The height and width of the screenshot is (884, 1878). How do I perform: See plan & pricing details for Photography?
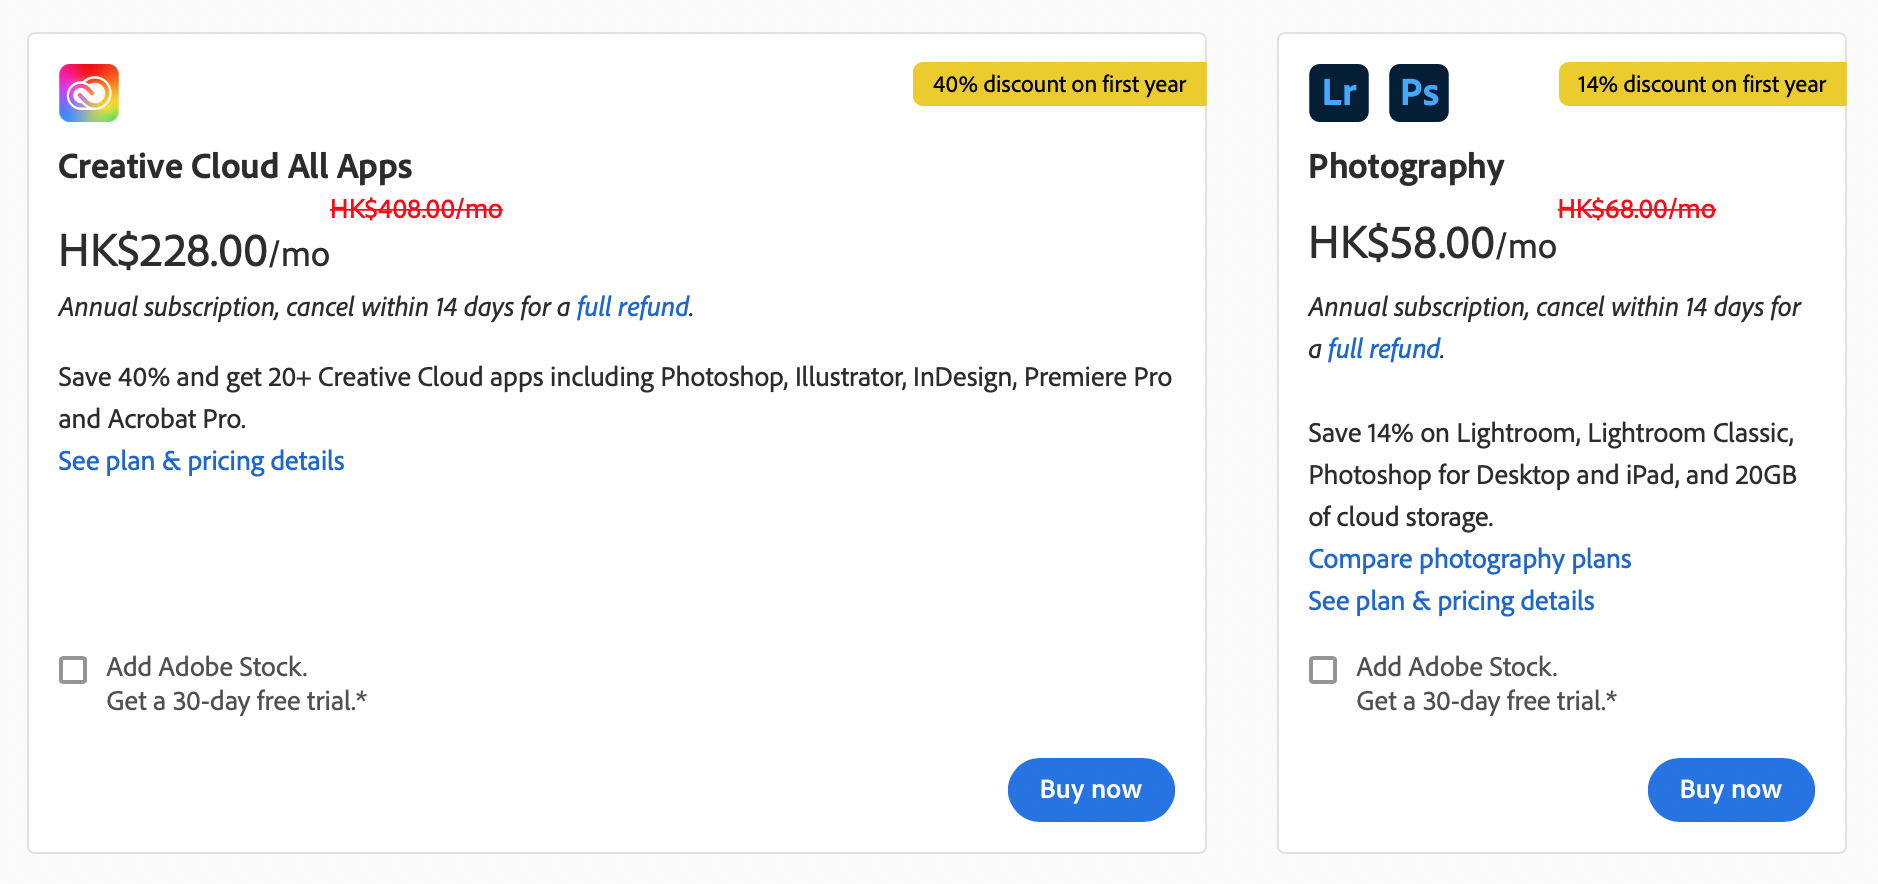click(x=1451, y=601)
